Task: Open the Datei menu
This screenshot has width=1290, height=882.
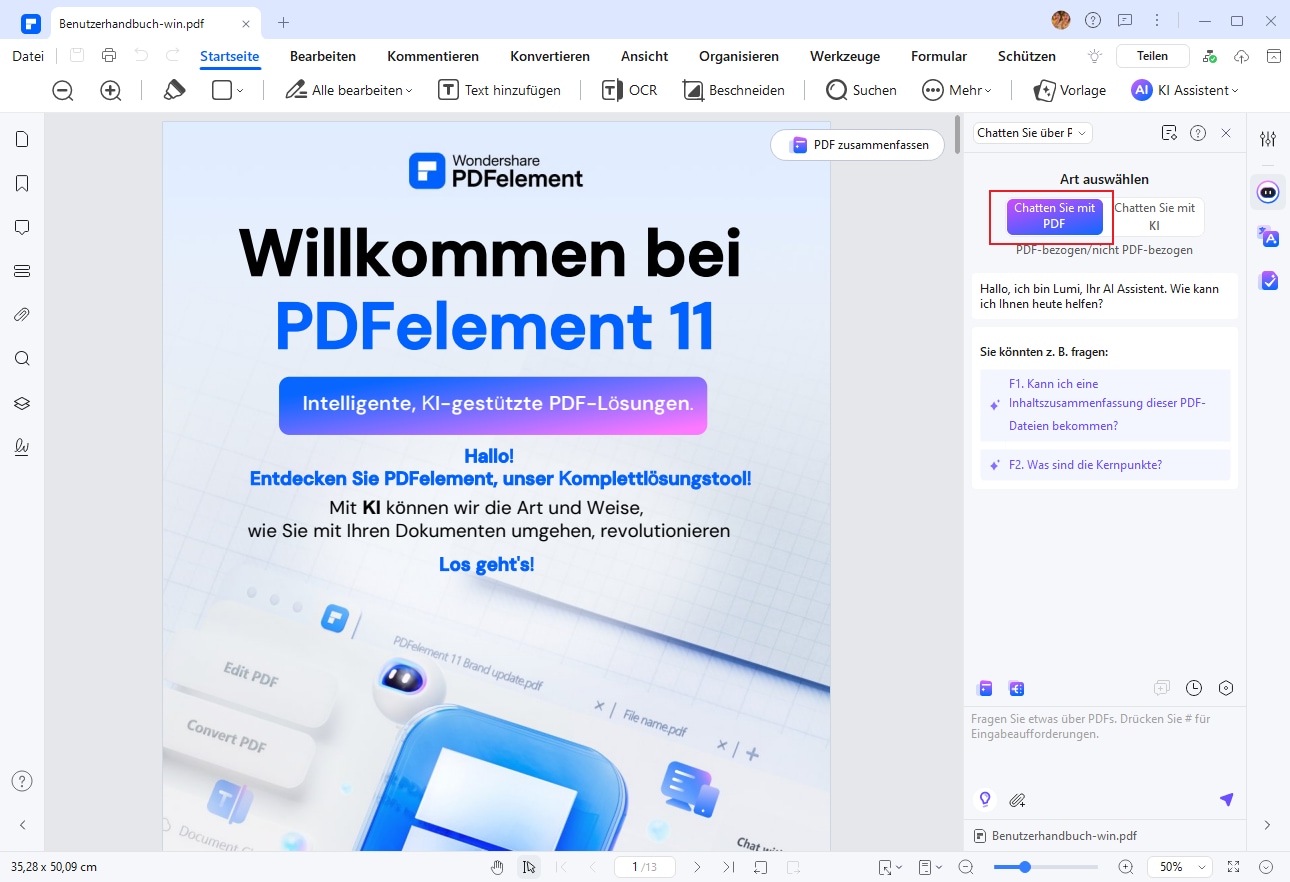Action: coord(28,56)
